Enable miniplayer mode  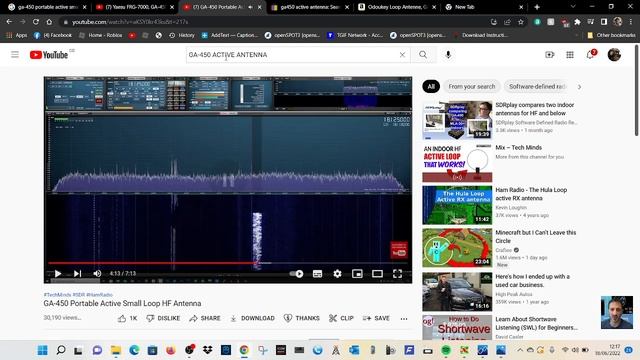tap(357, 273)
